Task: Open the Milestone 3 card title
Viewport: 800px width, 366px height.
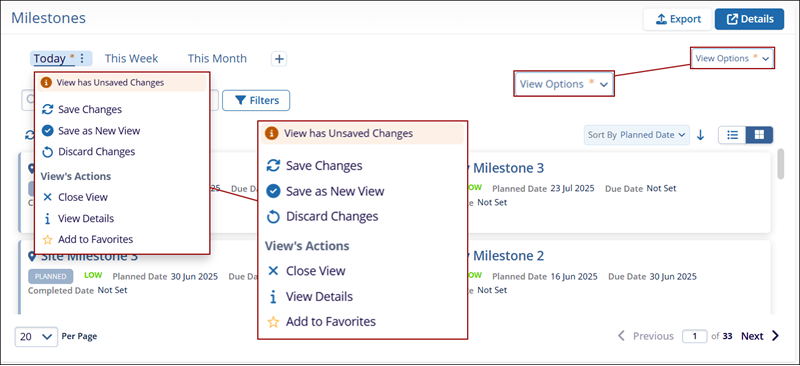Action: click(509, 168)
